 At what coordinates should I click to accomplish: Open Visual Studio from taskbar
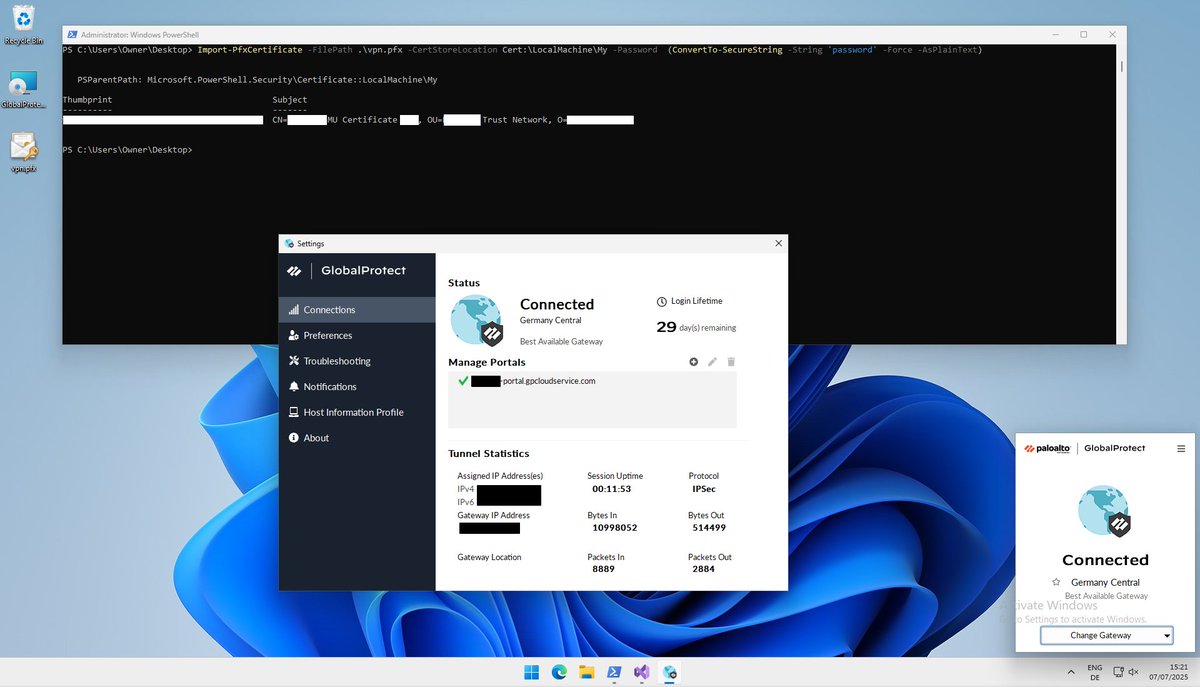[642, 672]
